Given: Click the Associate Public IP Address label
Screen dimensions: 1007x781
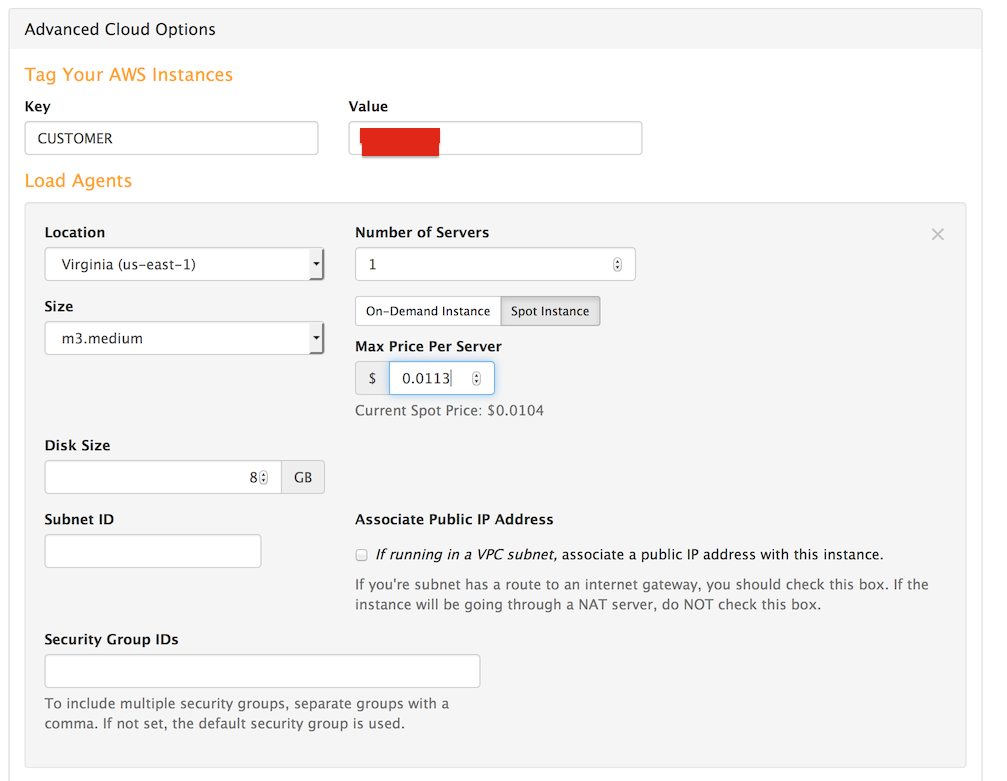Looking at the screenshot, I should pos(454,519).
